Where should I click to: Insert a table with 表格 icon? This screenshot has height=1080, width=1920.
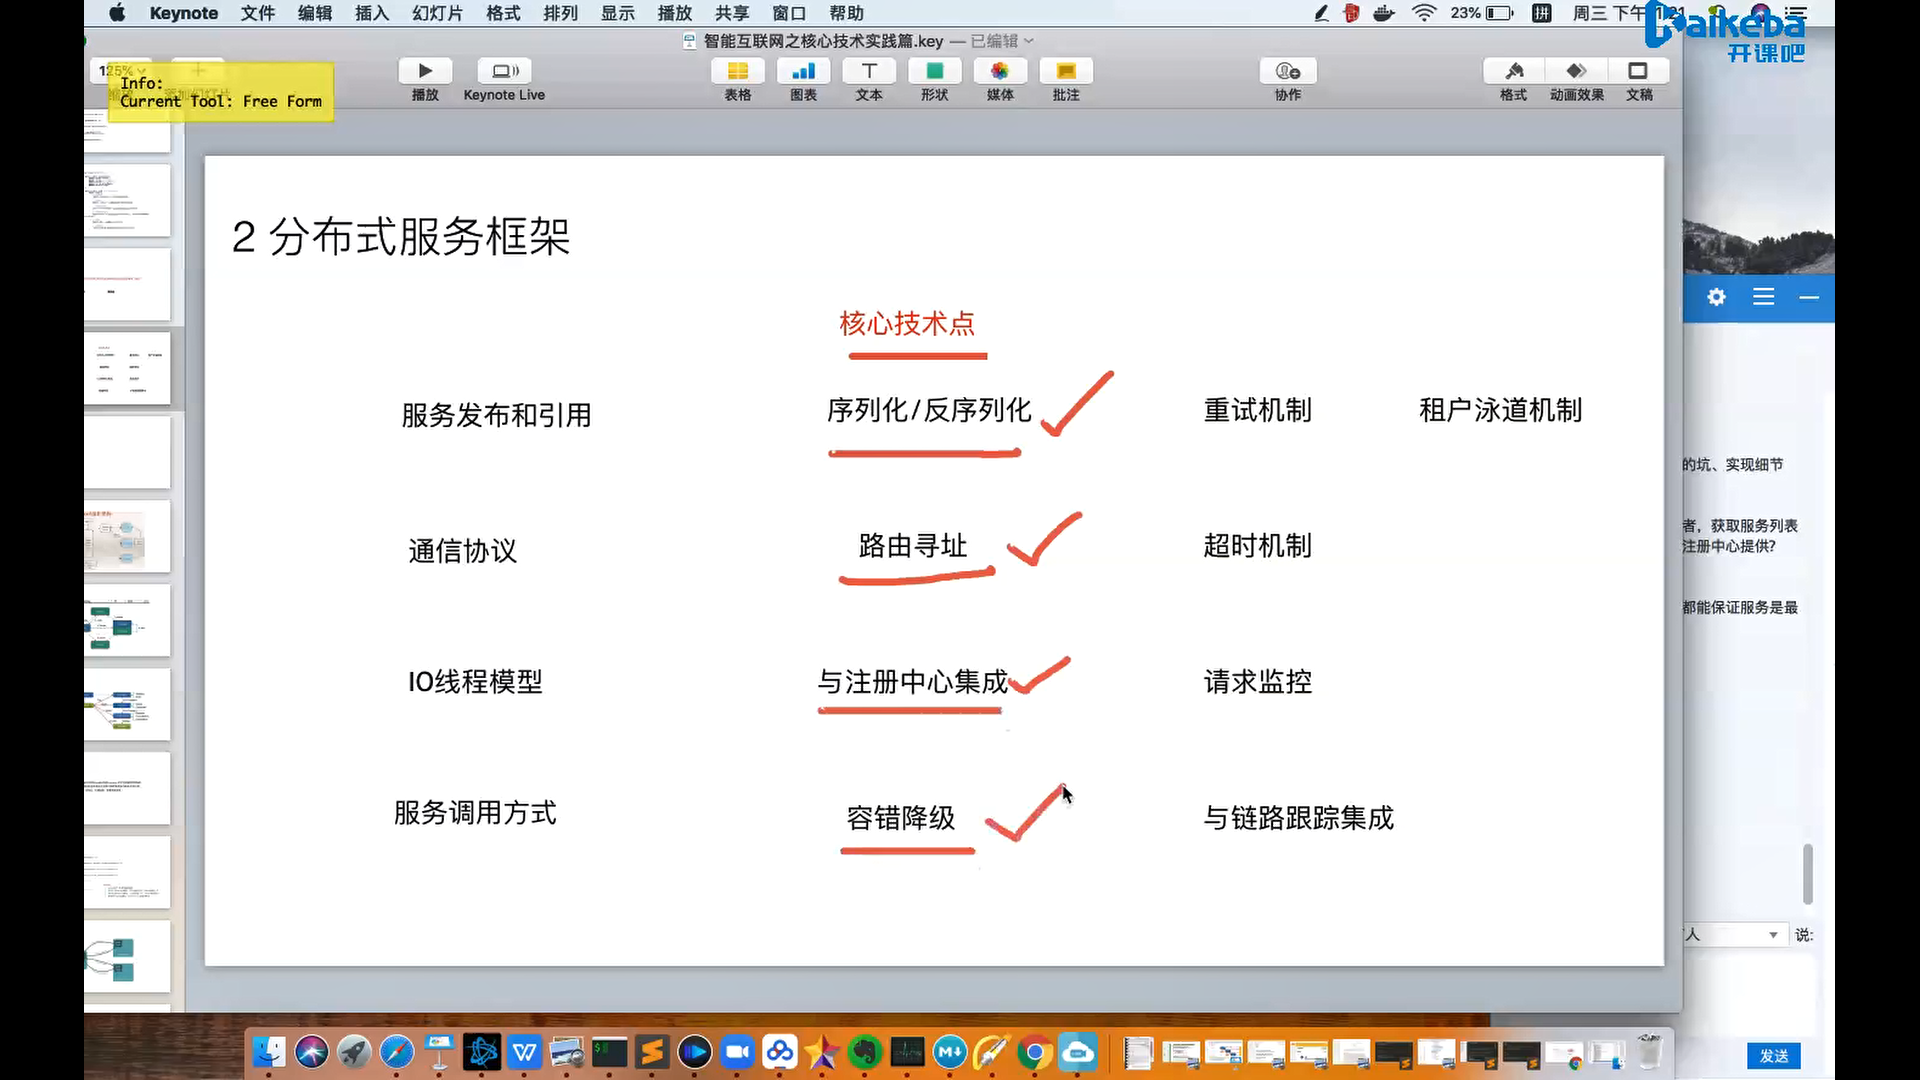(737, 72)
